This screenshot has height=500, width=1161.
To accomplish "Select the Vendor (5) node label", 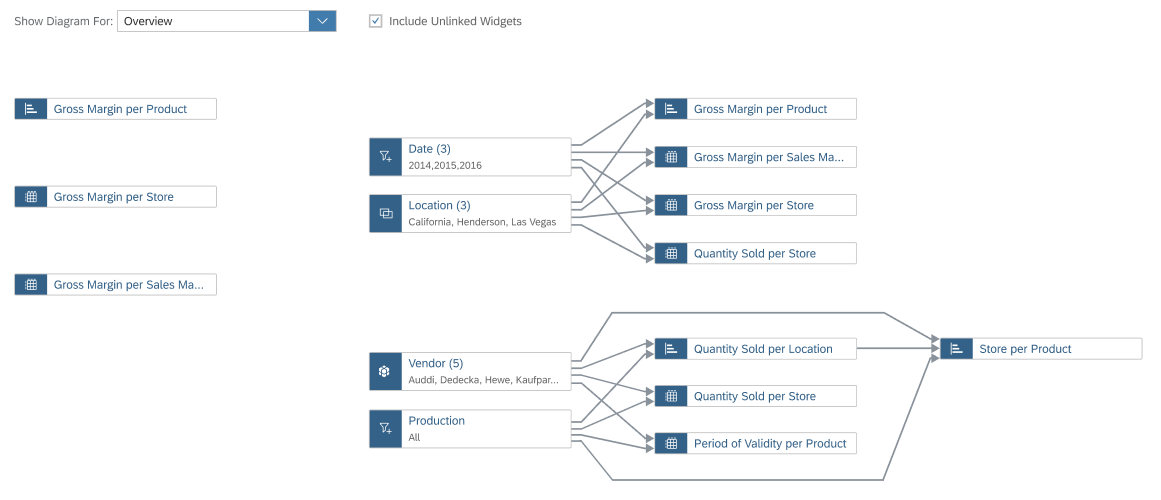I will point(435,364).
